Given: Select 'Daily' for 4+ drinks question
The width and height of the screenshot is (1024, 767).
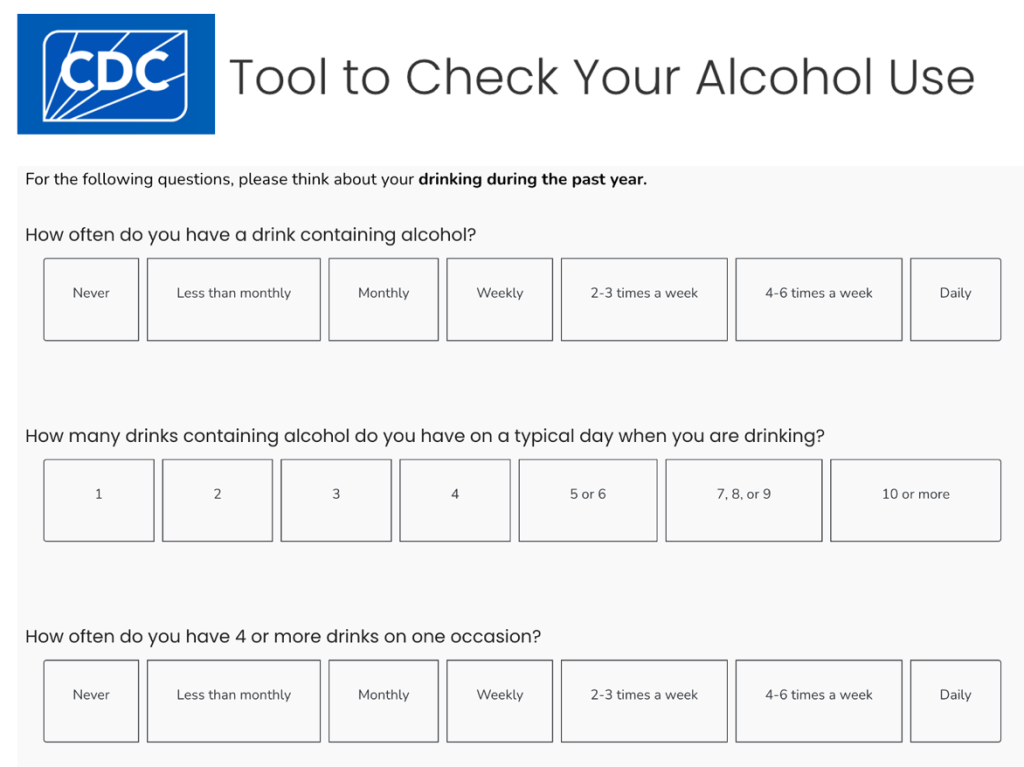Looking at the screenshot, I should [955, 700].
